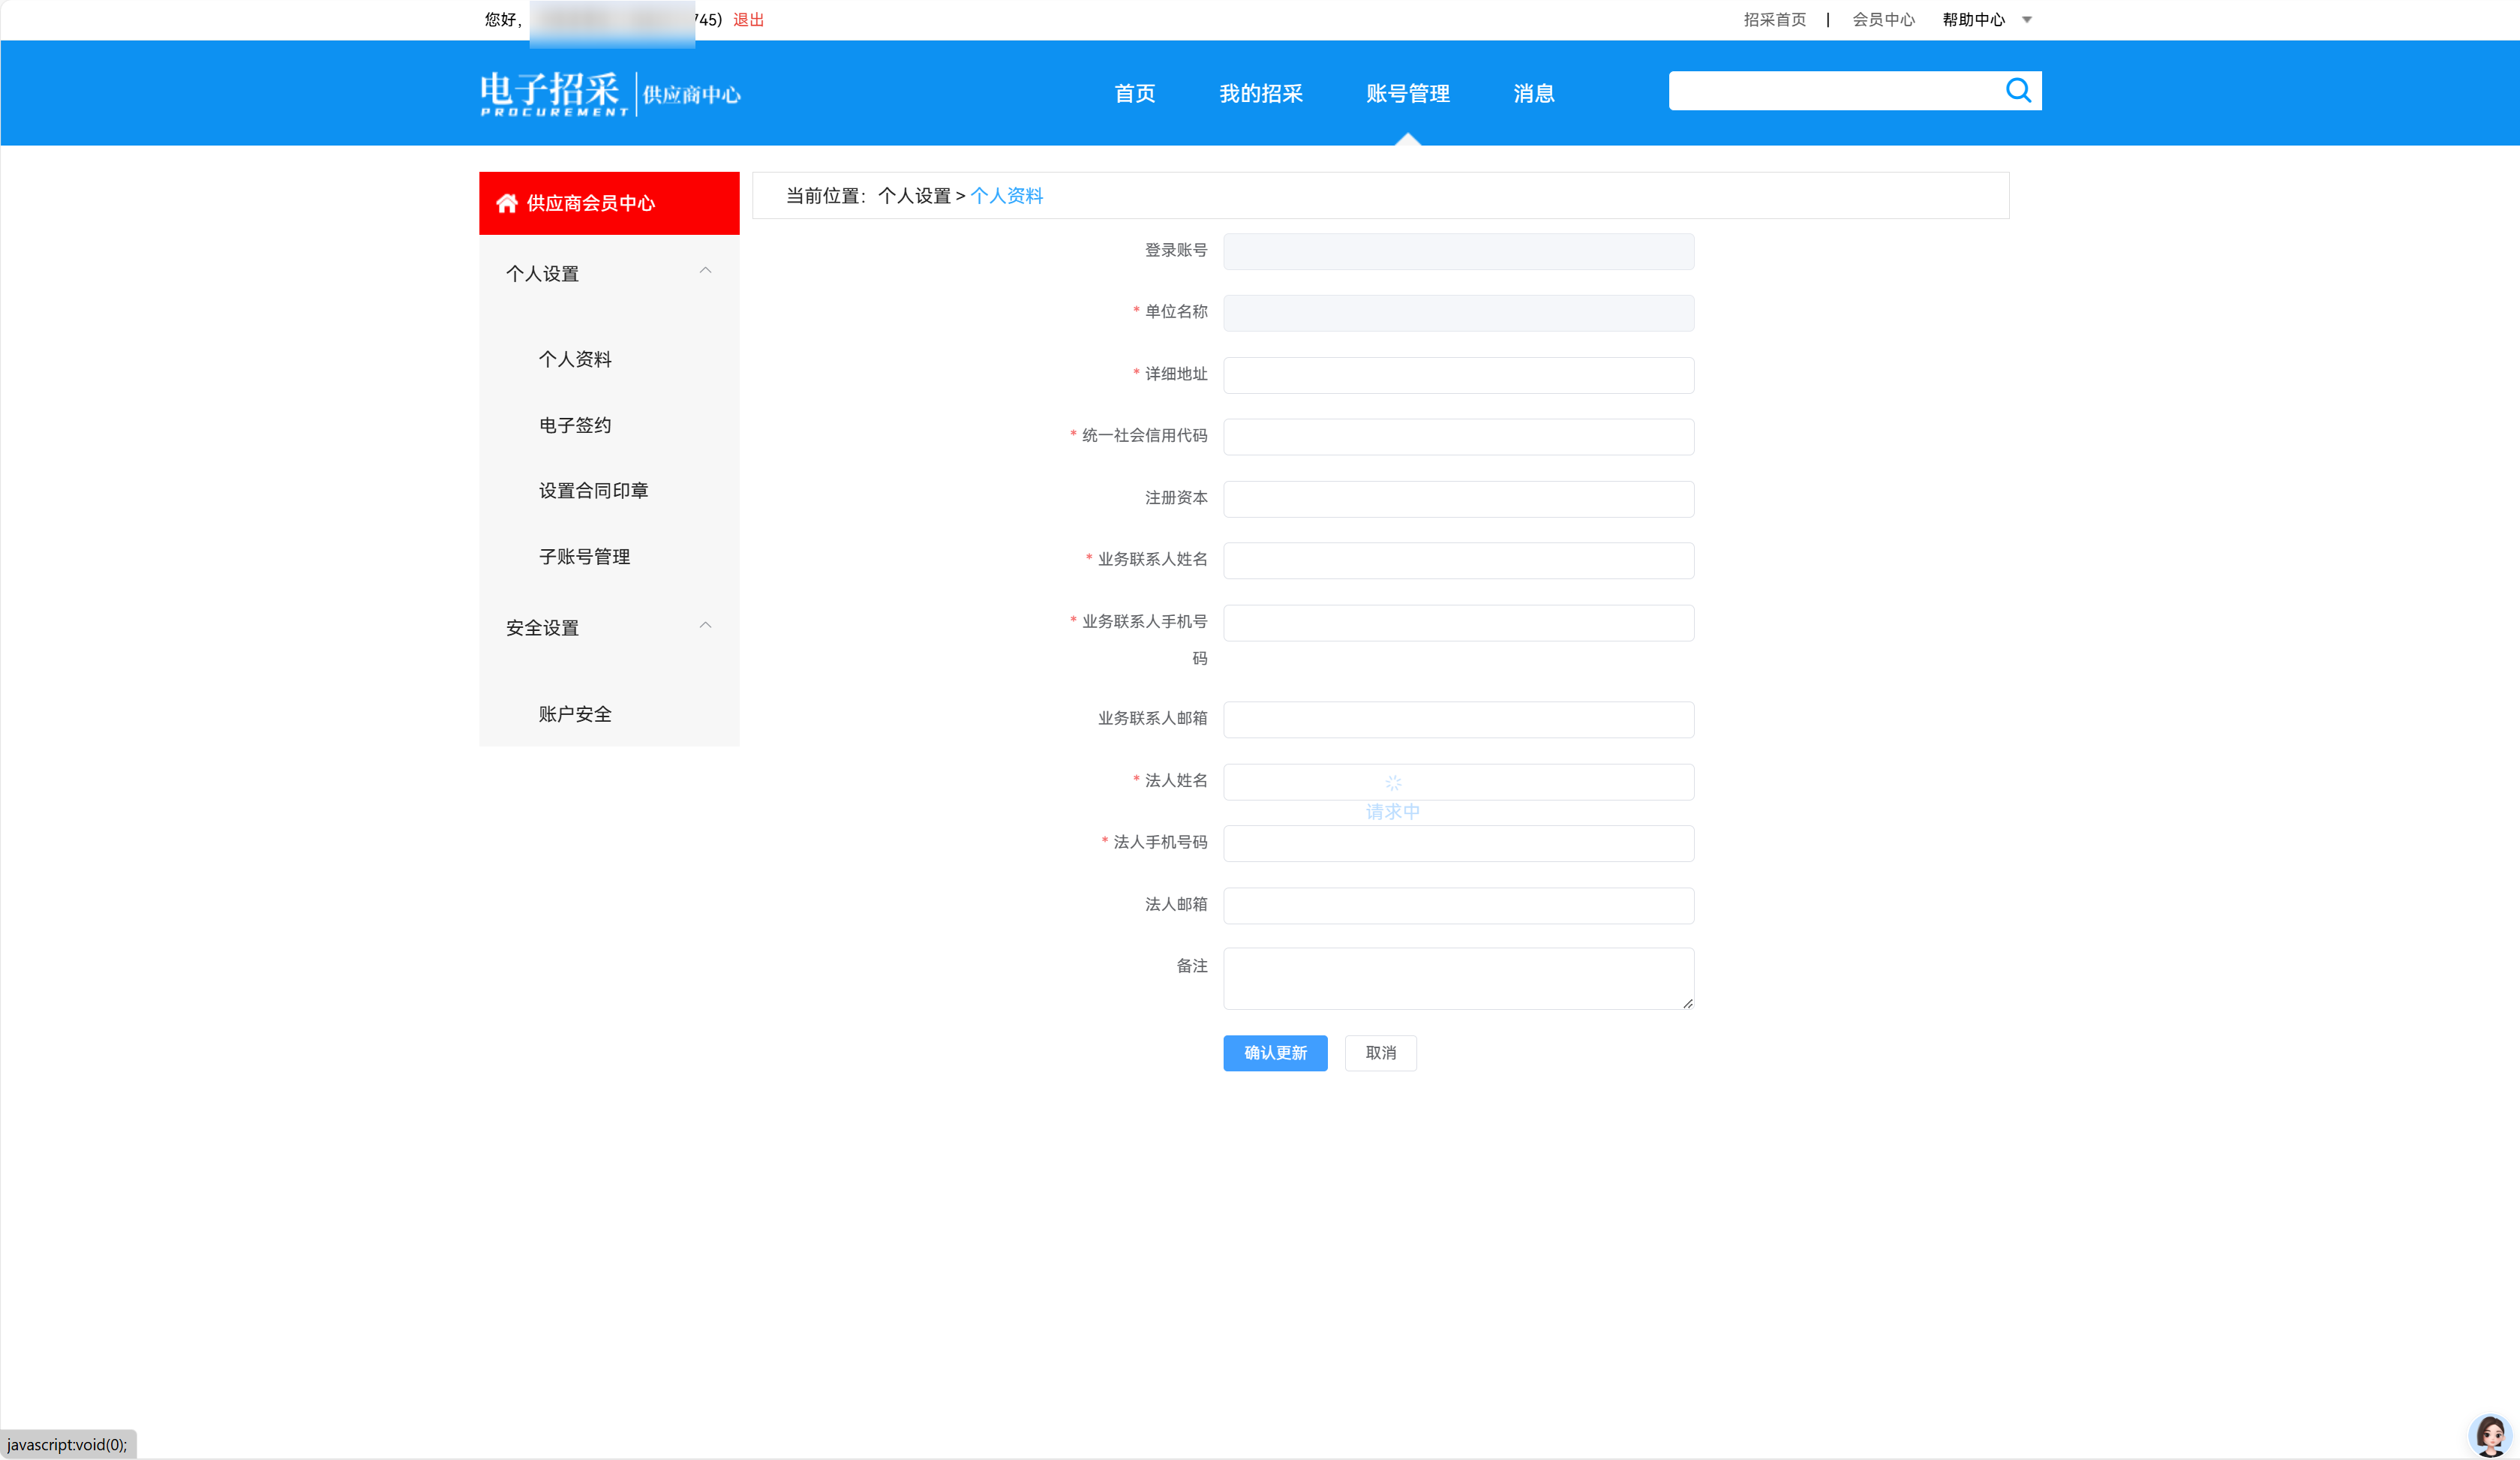This screenshot has height=1460, width=2520.
Task: Click the 个人设置 breadcrumb text
Action: click(914, 196)
